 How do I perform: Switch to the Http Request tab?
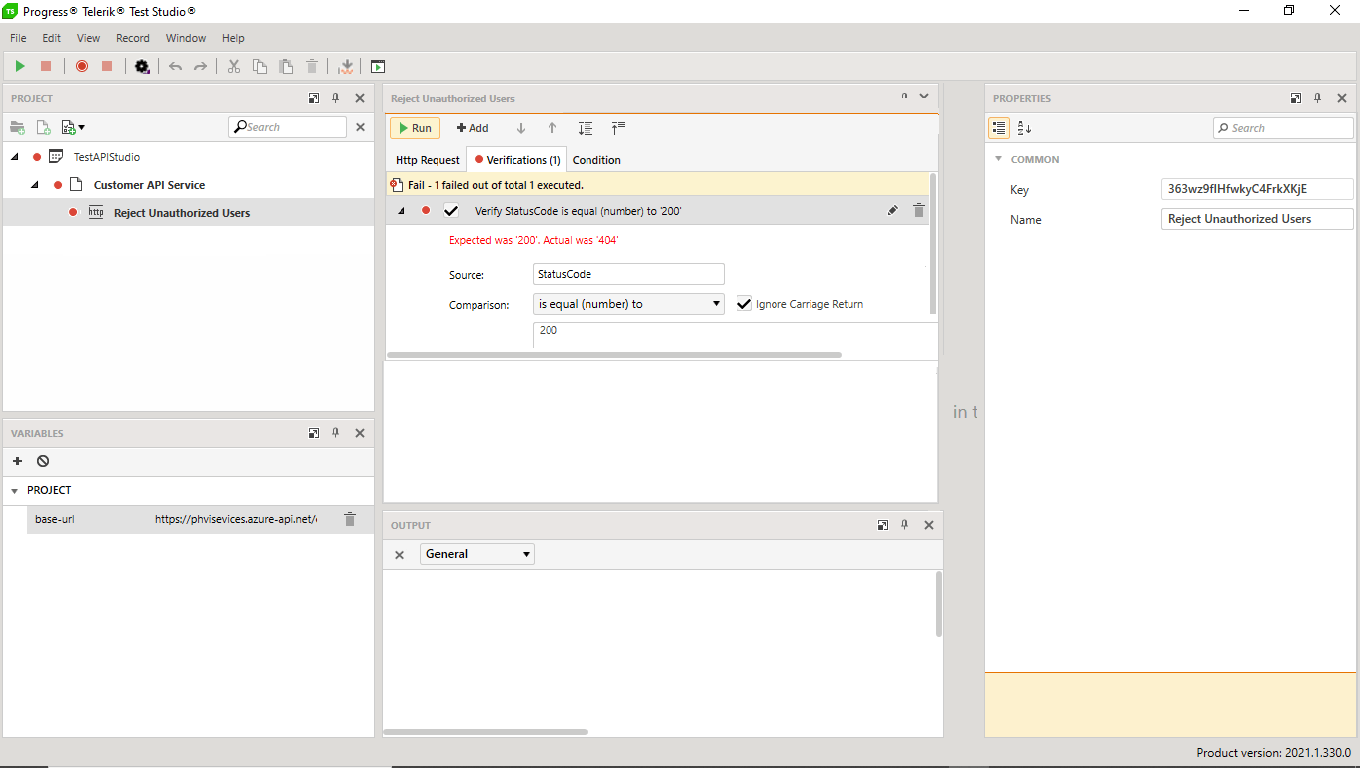click(x=428, y=160)
